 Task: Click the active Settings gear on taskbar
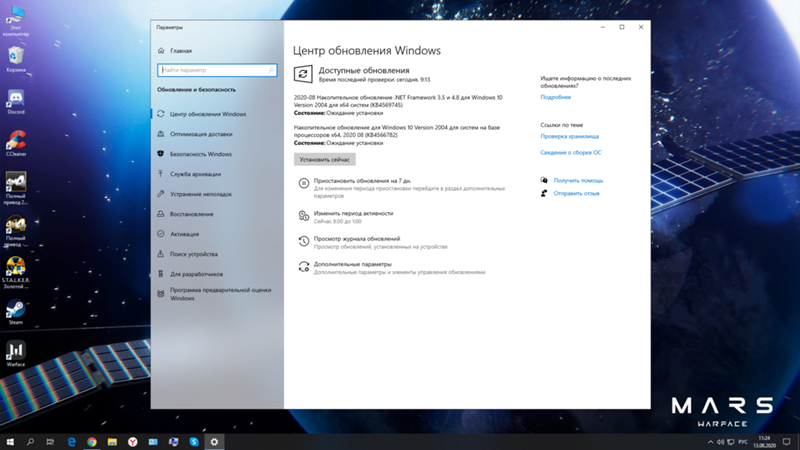[x=214, y=442]
